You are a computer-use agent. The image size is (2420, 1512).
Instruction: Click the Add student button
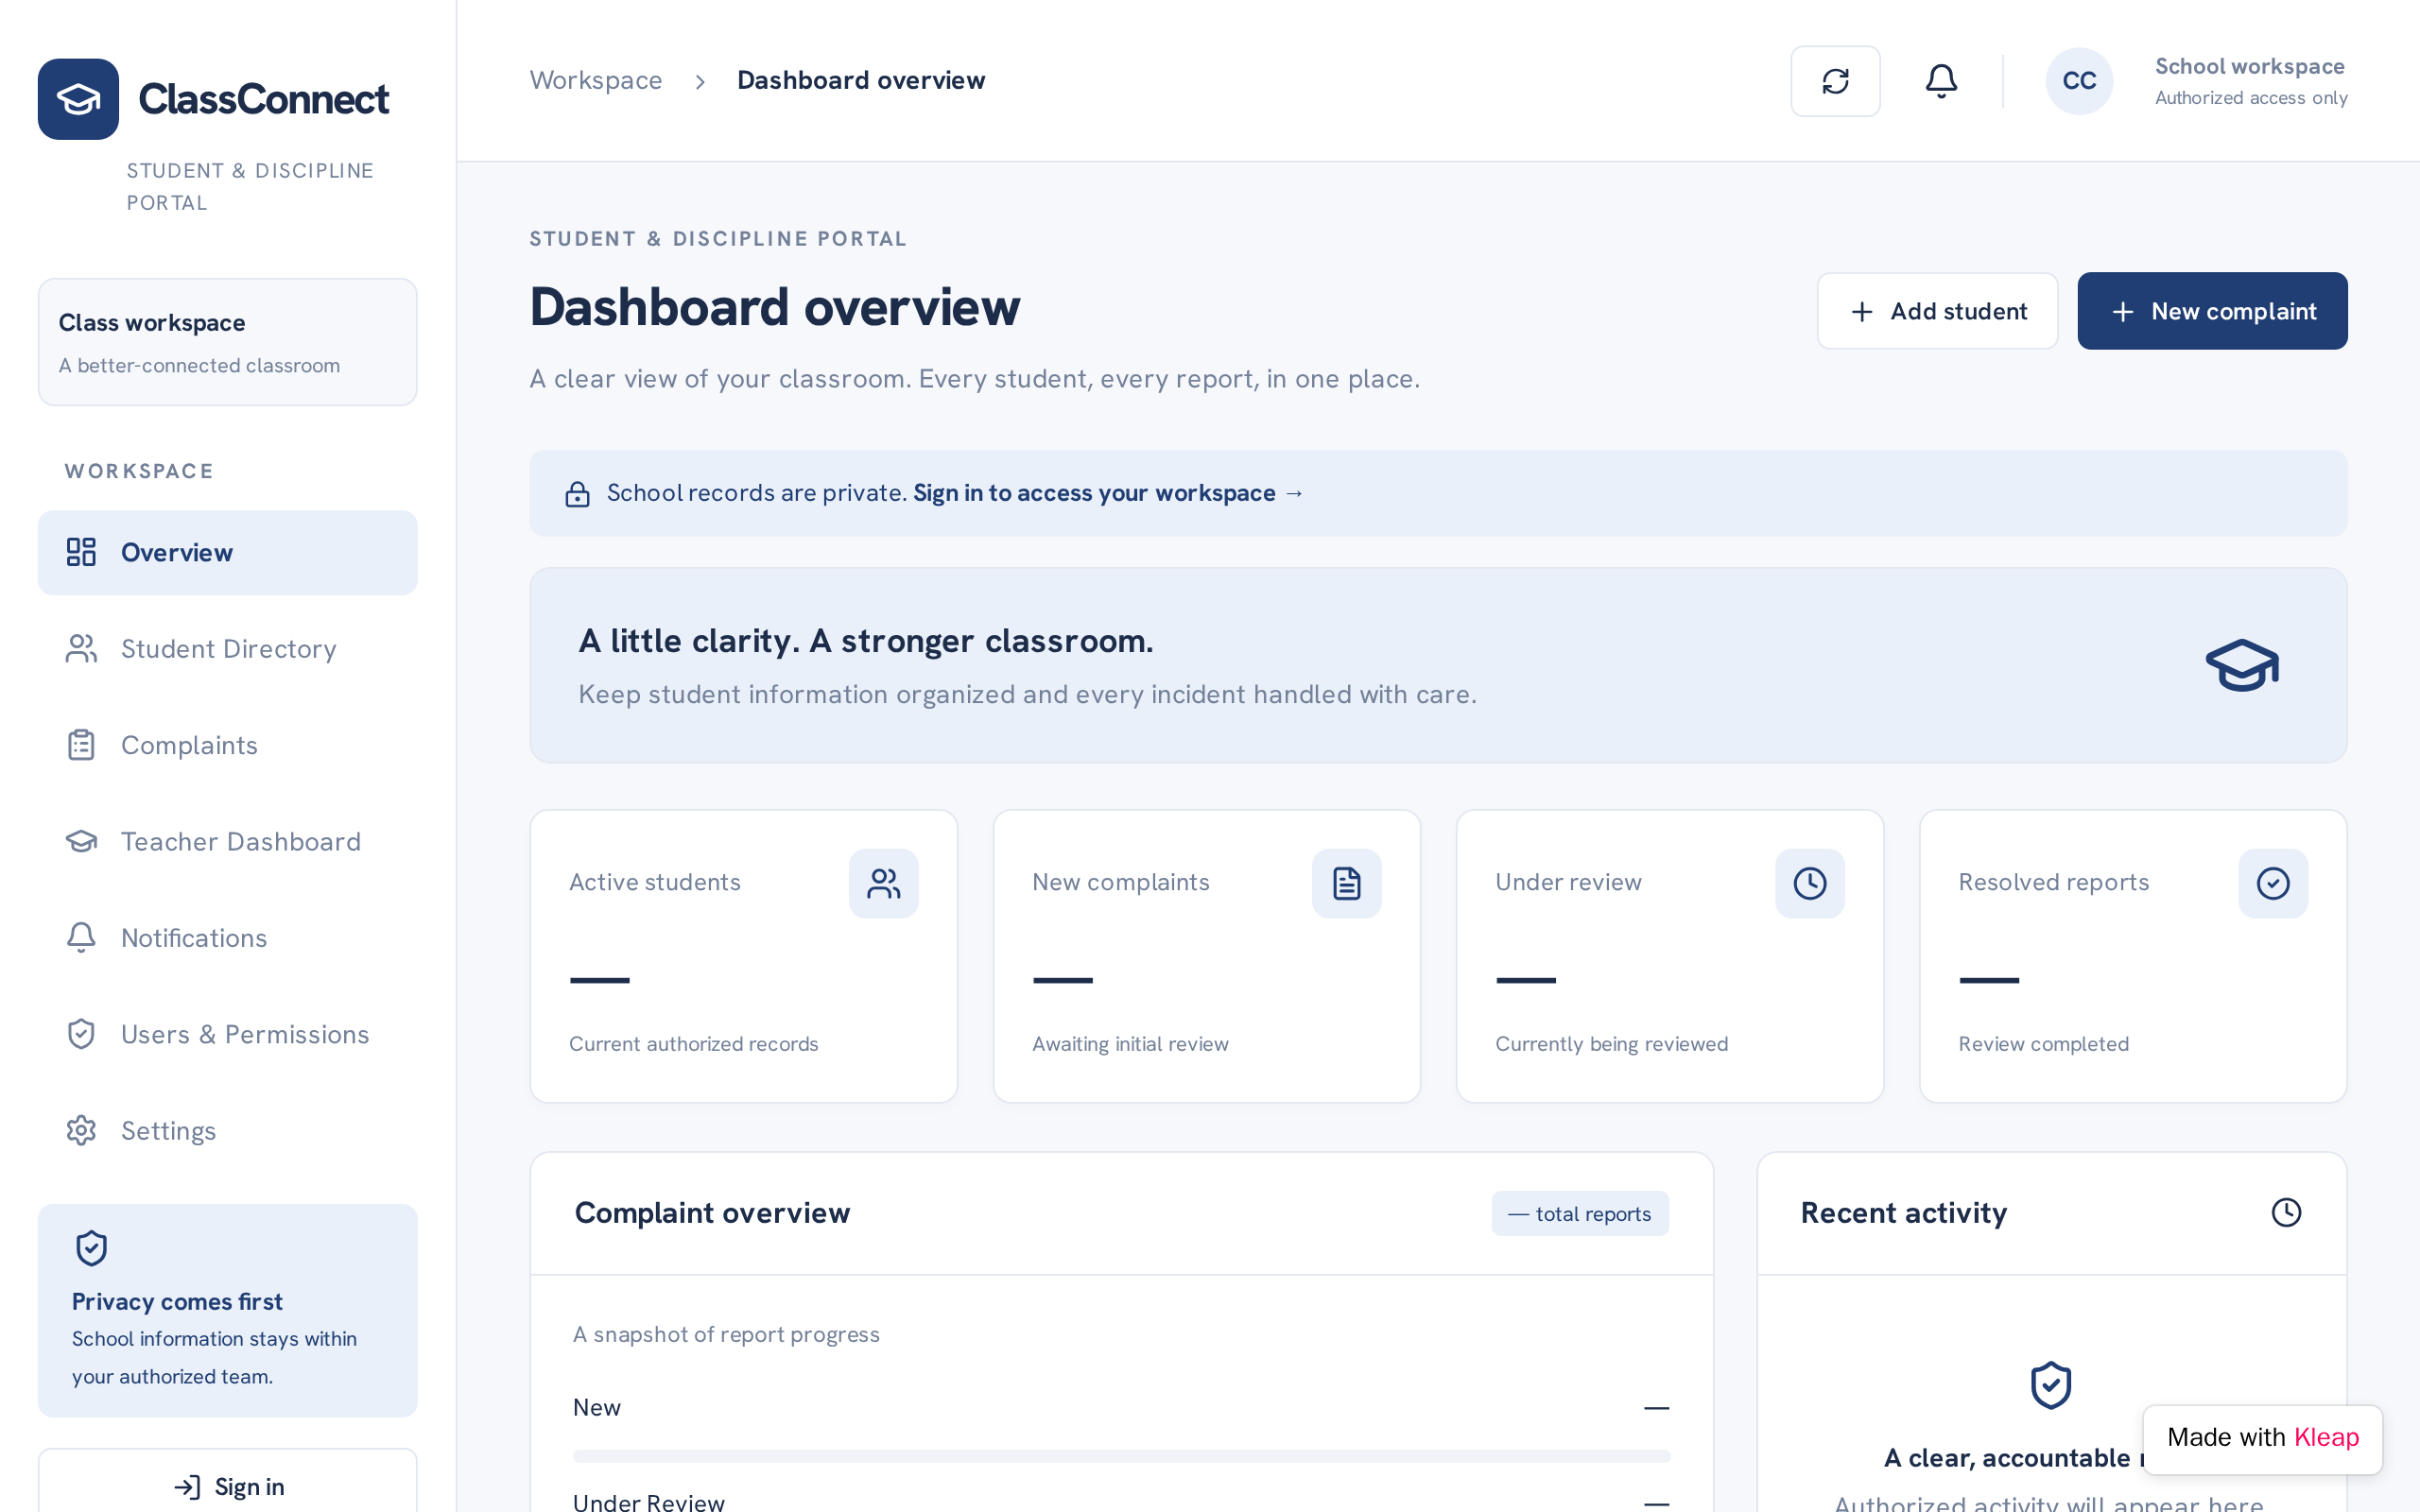pyautogui.click(x=1937, y=311)
